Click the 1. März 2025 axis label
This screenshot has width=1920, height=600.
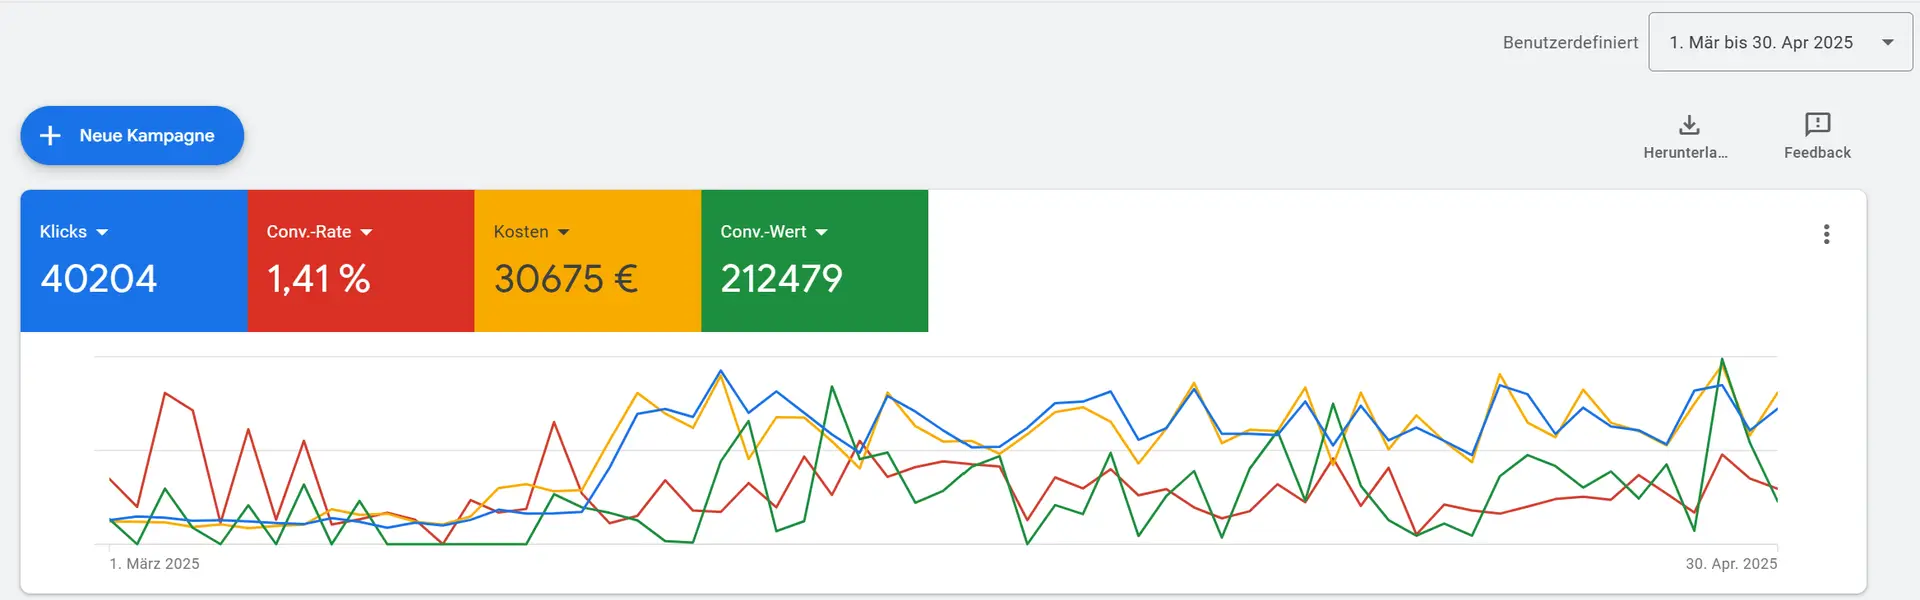pos(154,564)
